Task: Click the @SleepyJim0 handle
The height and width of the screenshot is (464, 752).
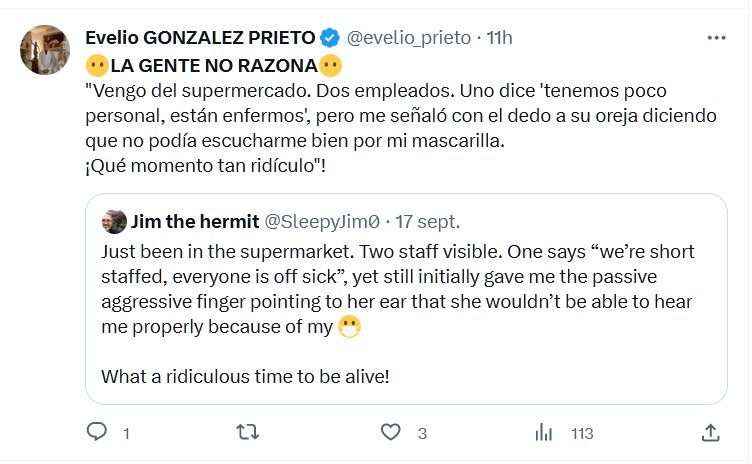Action: [320, 221]
